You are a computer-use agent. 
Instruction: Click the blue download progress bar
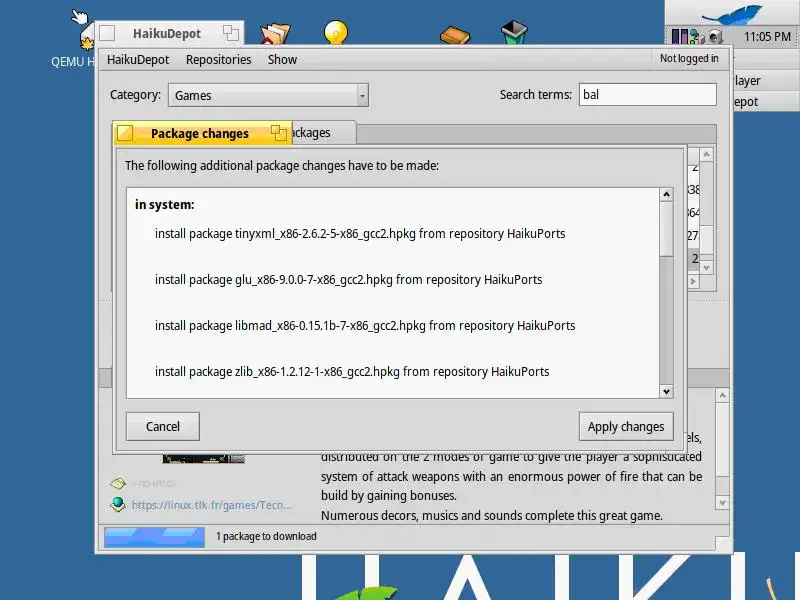(155, 537)
